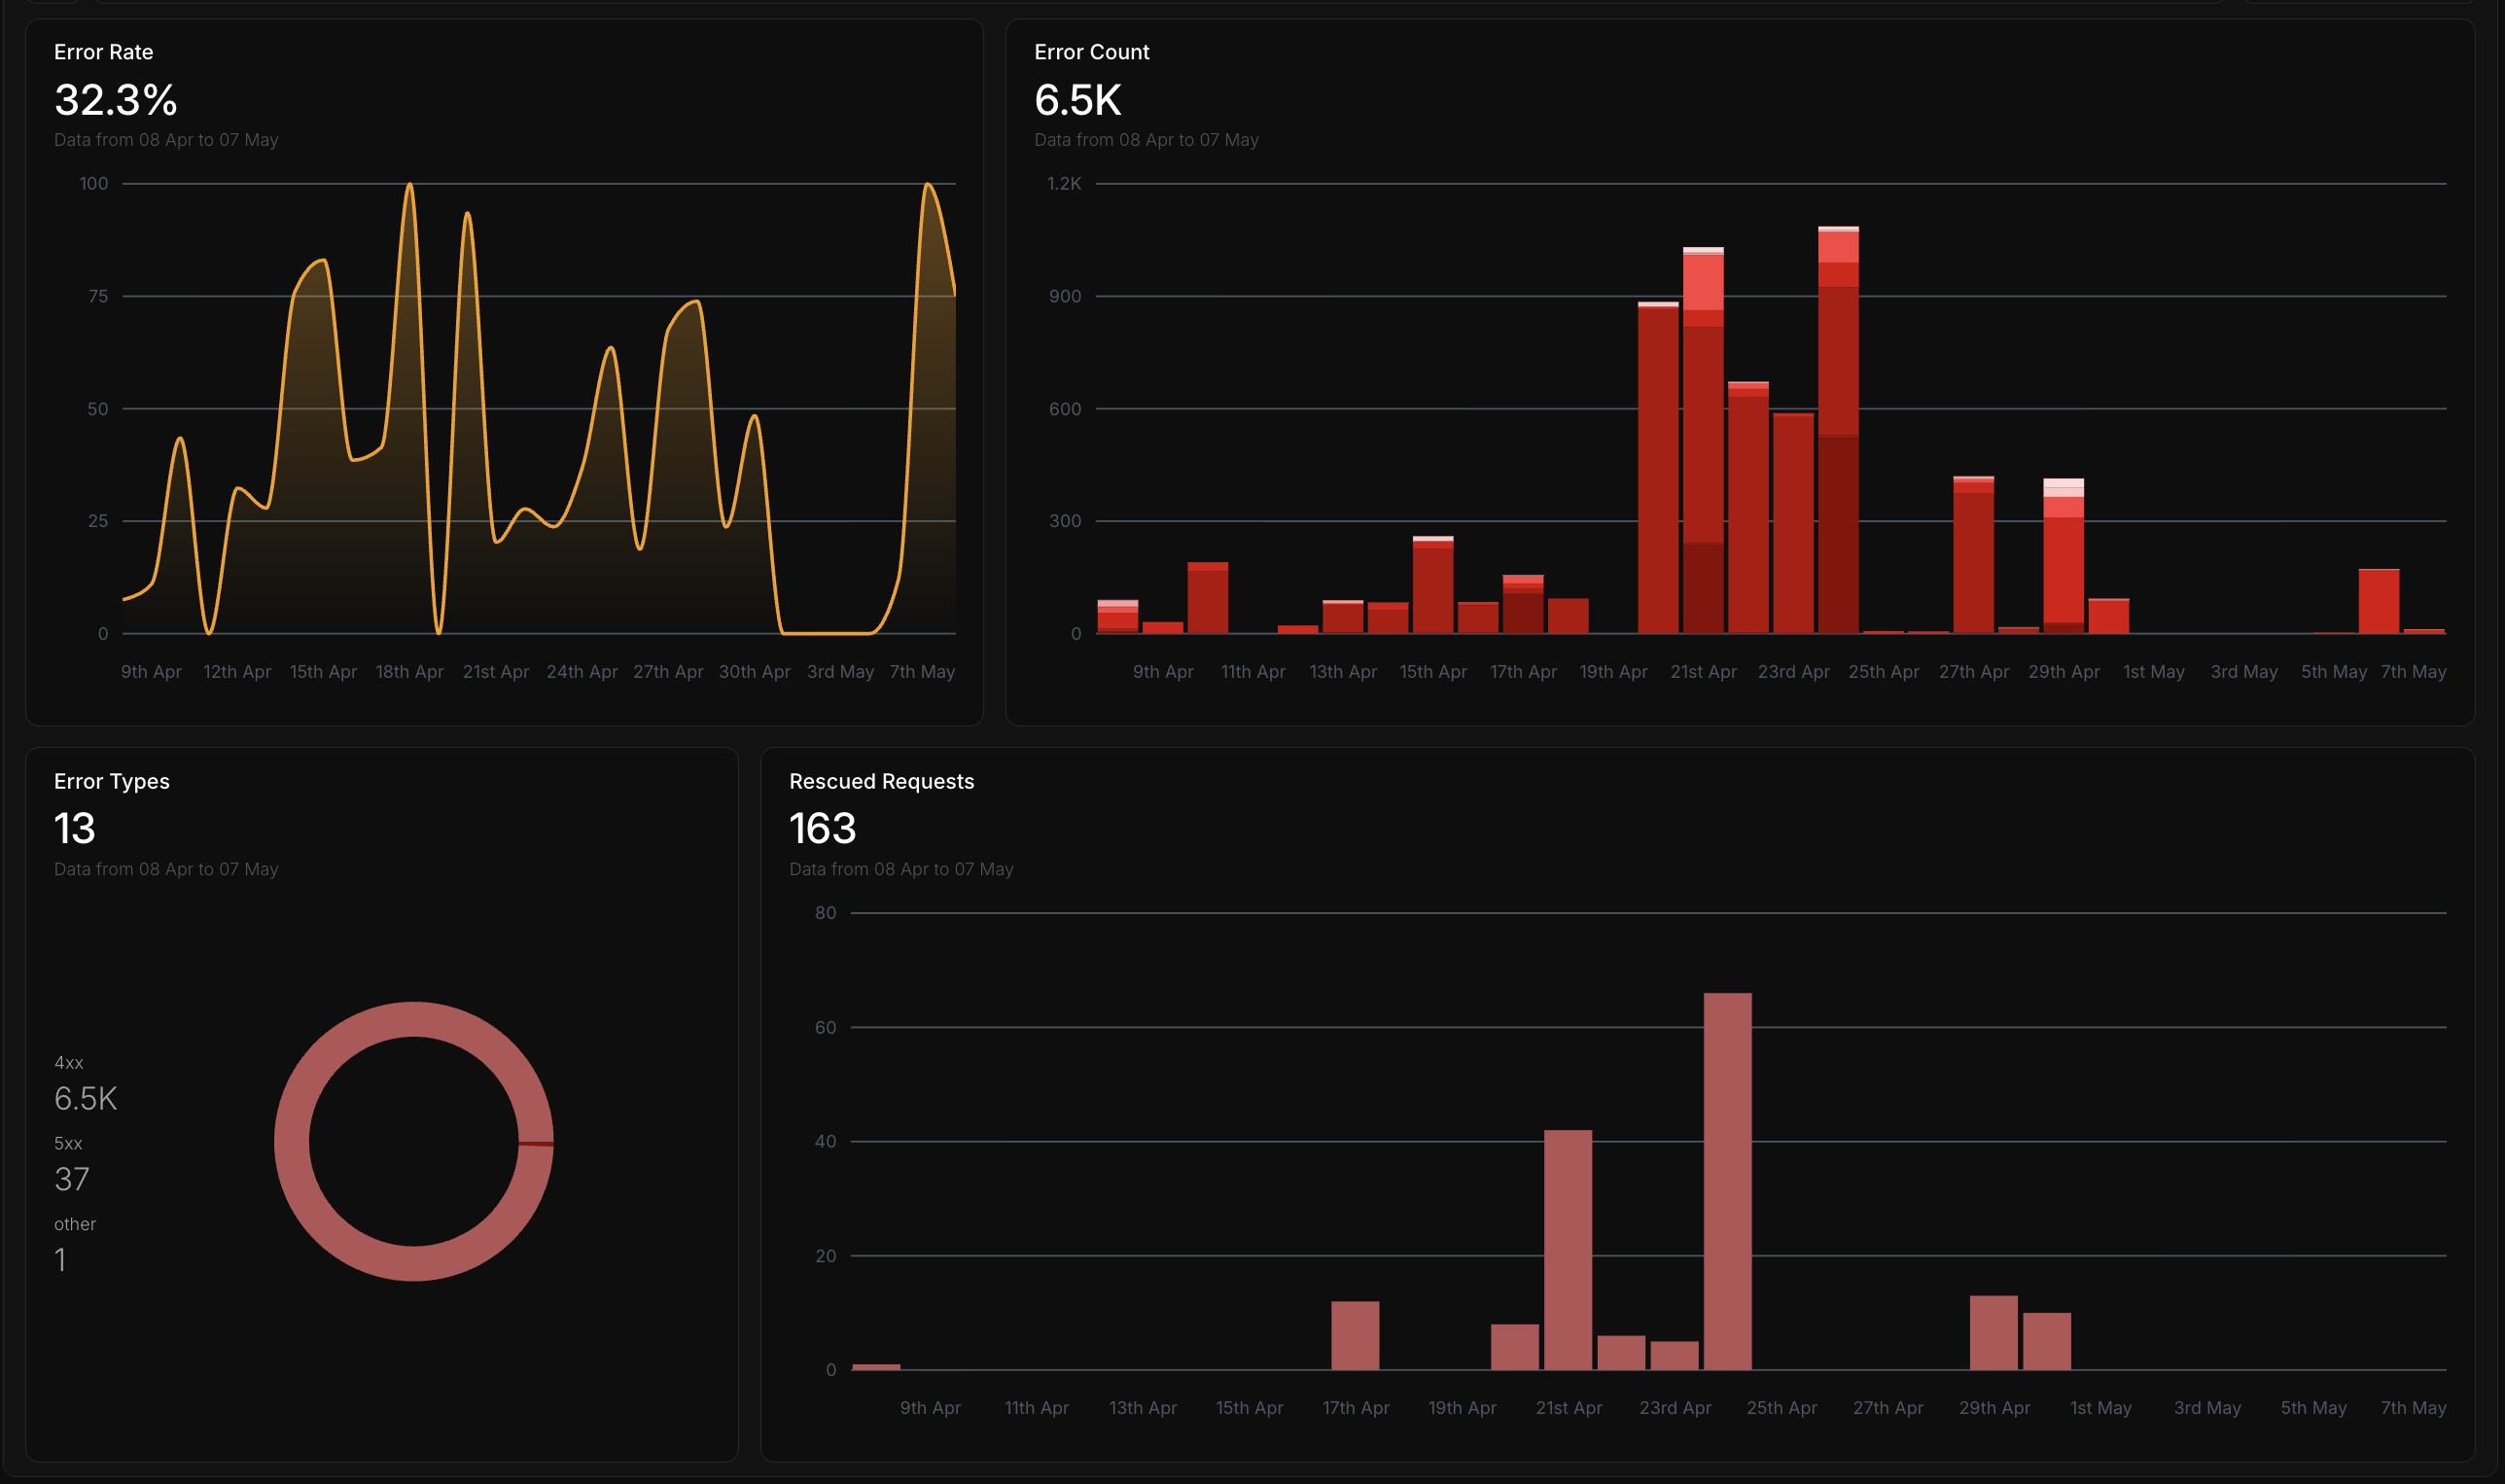Click the 6.5K value under 4xx
The image size is (2505, 1484).
click(x=86, y=1098)
